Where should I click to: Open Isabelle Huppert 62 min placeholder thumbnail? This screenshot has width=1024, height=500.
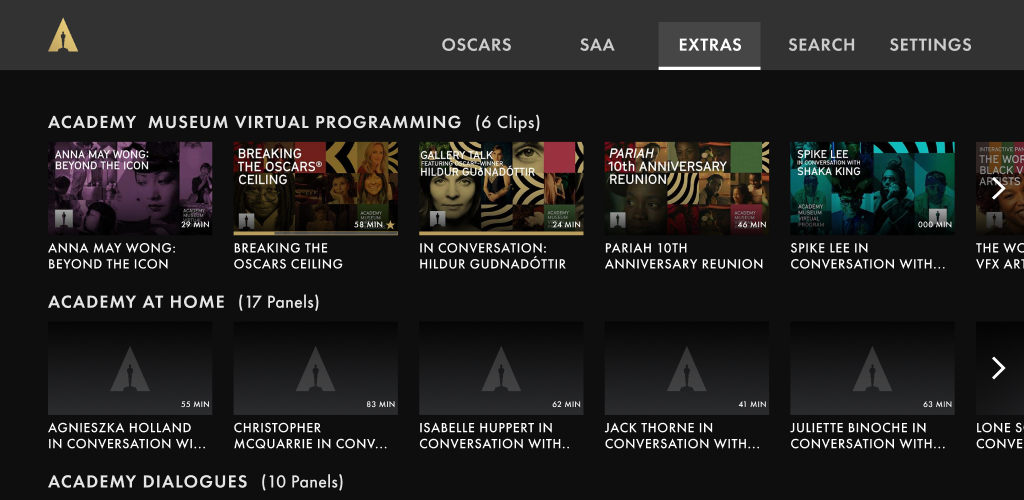tap(501, 367)
